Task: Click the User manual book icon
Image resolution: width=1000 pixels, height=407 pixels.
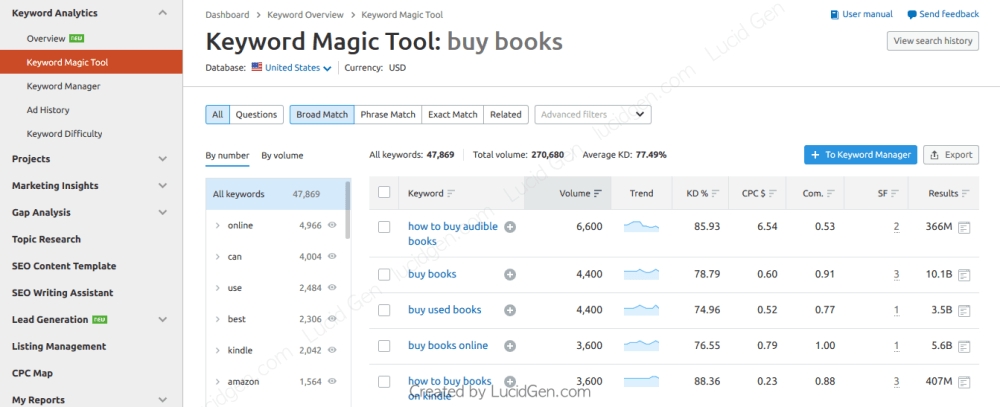Action: [835, 15]
